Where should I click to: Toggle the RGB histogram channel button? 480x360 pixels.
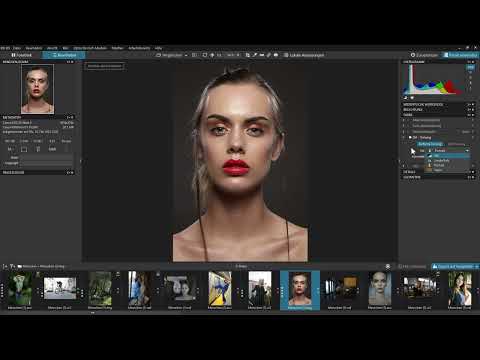470,67
